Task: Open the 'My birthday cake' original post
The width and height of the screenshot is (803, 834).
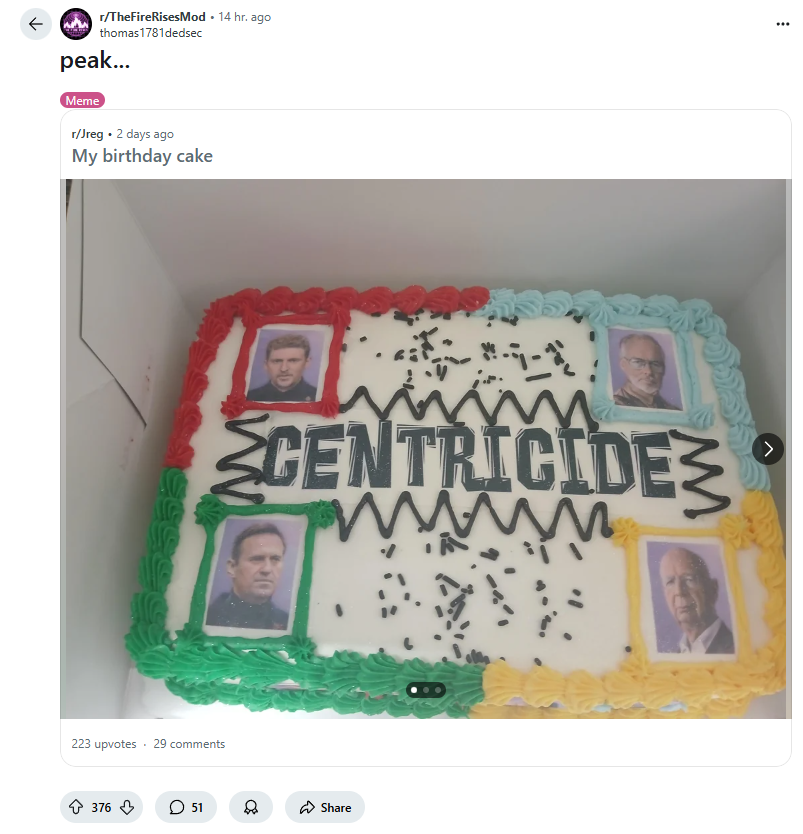Action: pos(142,156)
